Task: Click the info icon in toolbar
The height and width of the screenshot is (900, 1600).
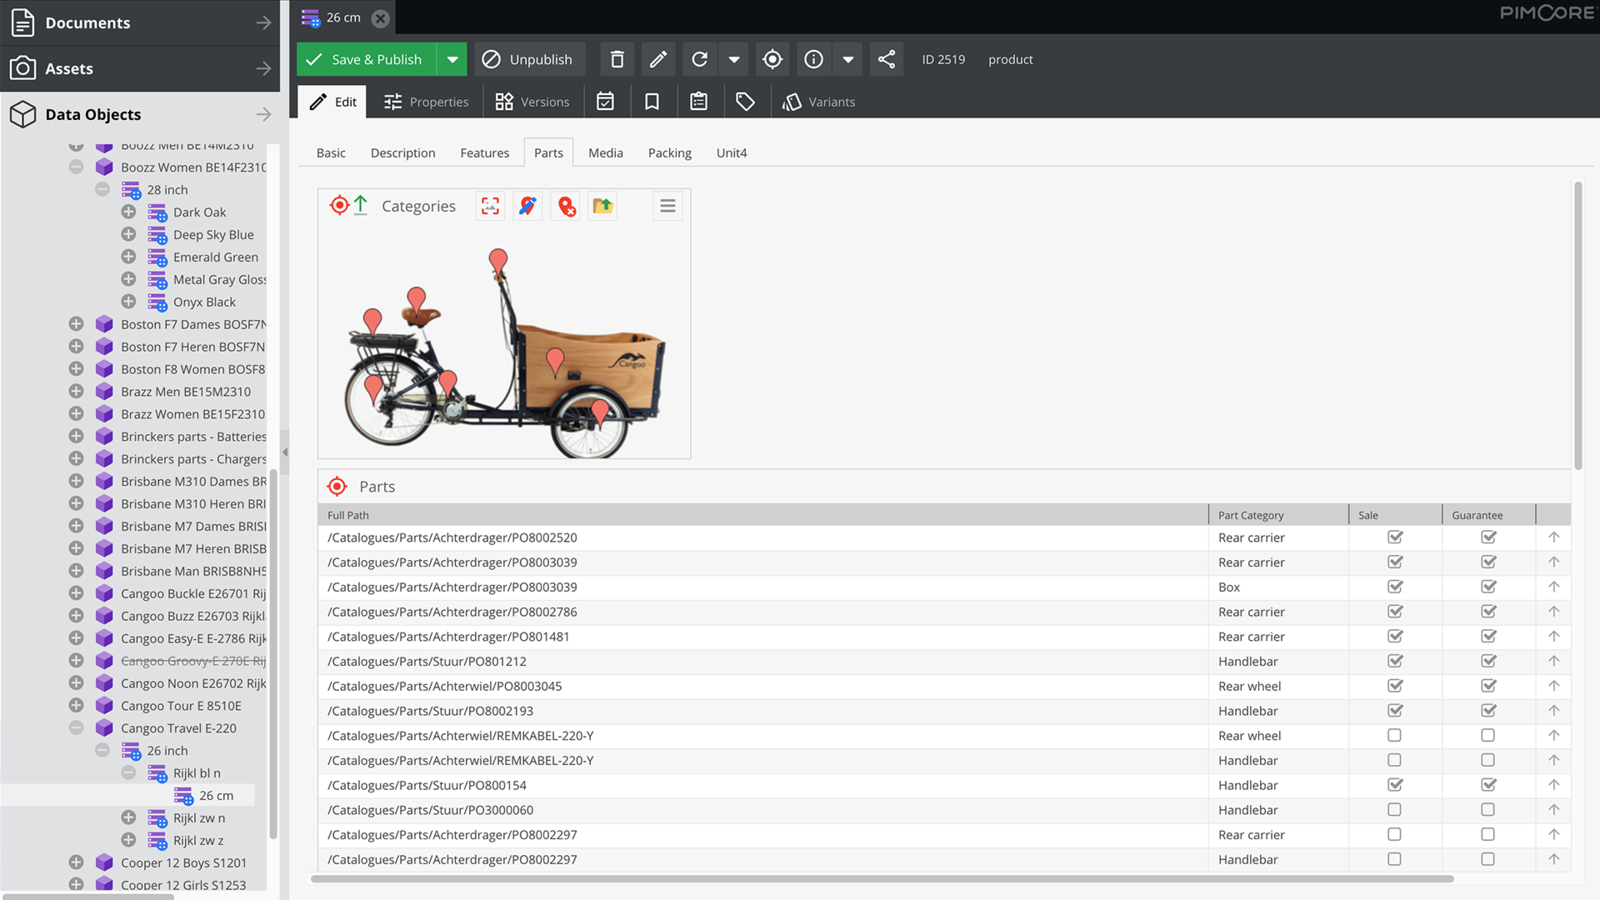Action: pos(814,59)
